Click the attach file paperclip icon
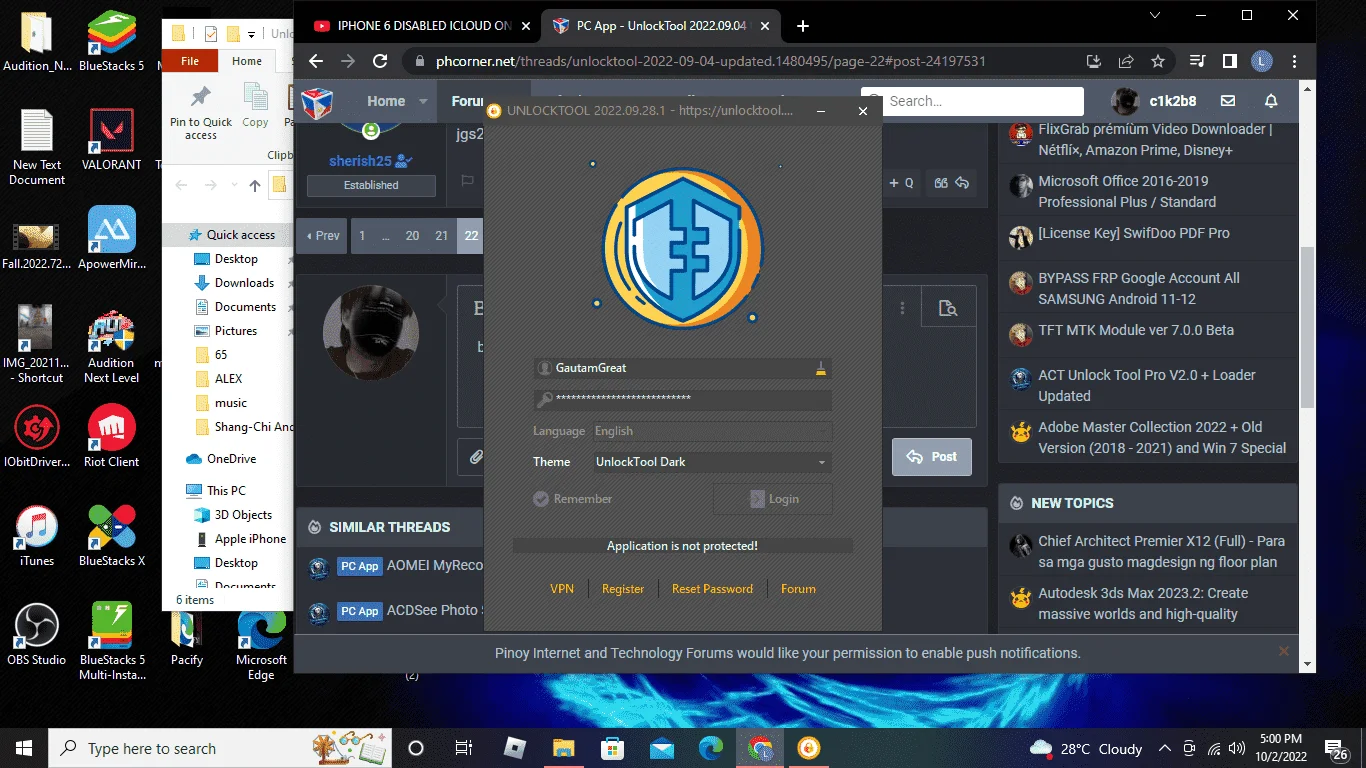This screenshot has height=768, width=1366. (x=476, y=457)
